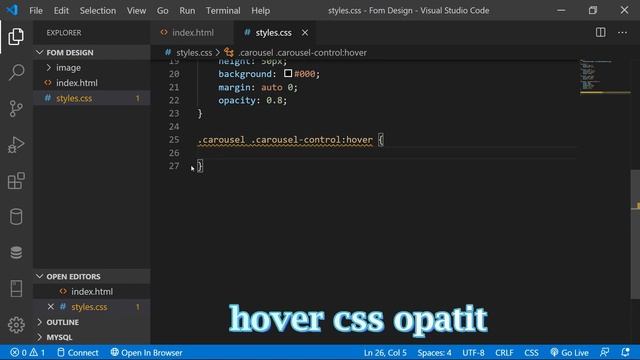Click the minimap code overview
The width and height of the screenshot is (640, 360).
[x=605, y=77]
